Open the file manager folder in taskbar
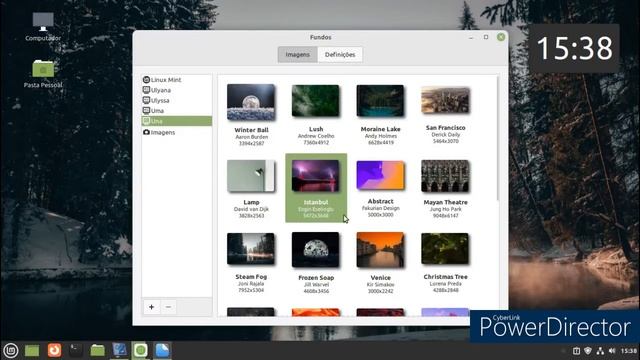This screenshot has height=360, width=640. 98,350
